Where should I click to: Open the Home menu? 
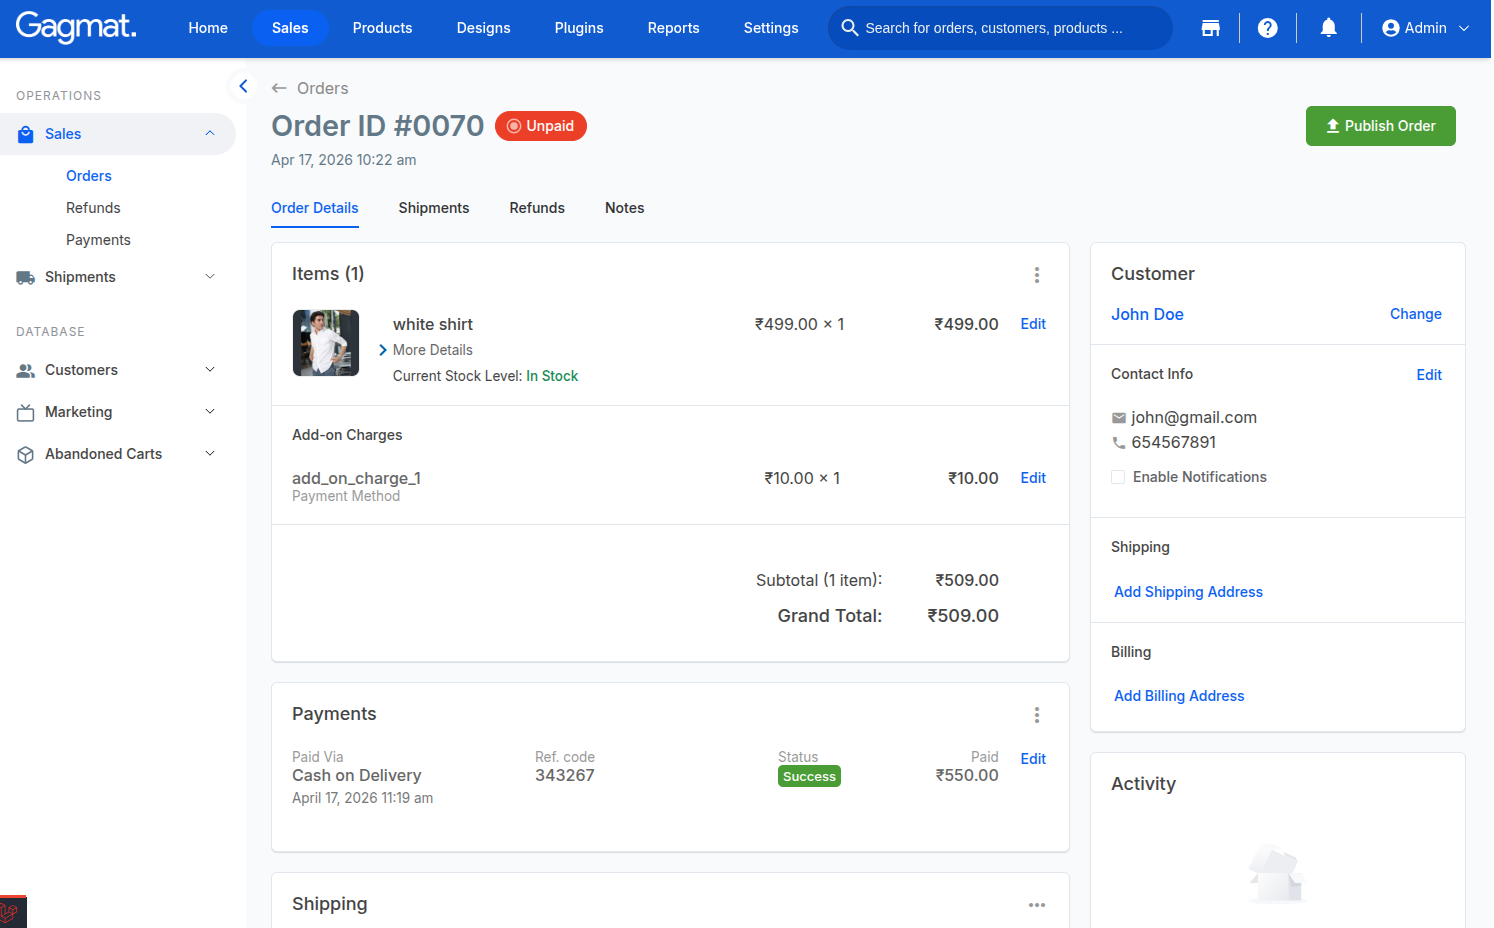208,28
